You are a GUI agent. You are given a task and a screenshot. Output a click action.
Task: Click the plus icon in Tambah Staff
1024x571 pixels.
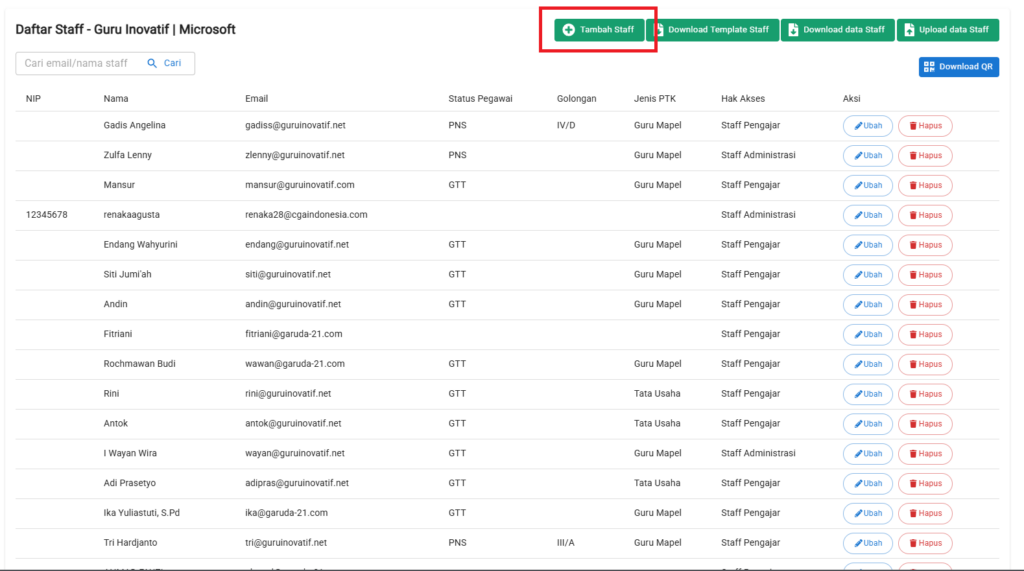click(x=569, y=30)
